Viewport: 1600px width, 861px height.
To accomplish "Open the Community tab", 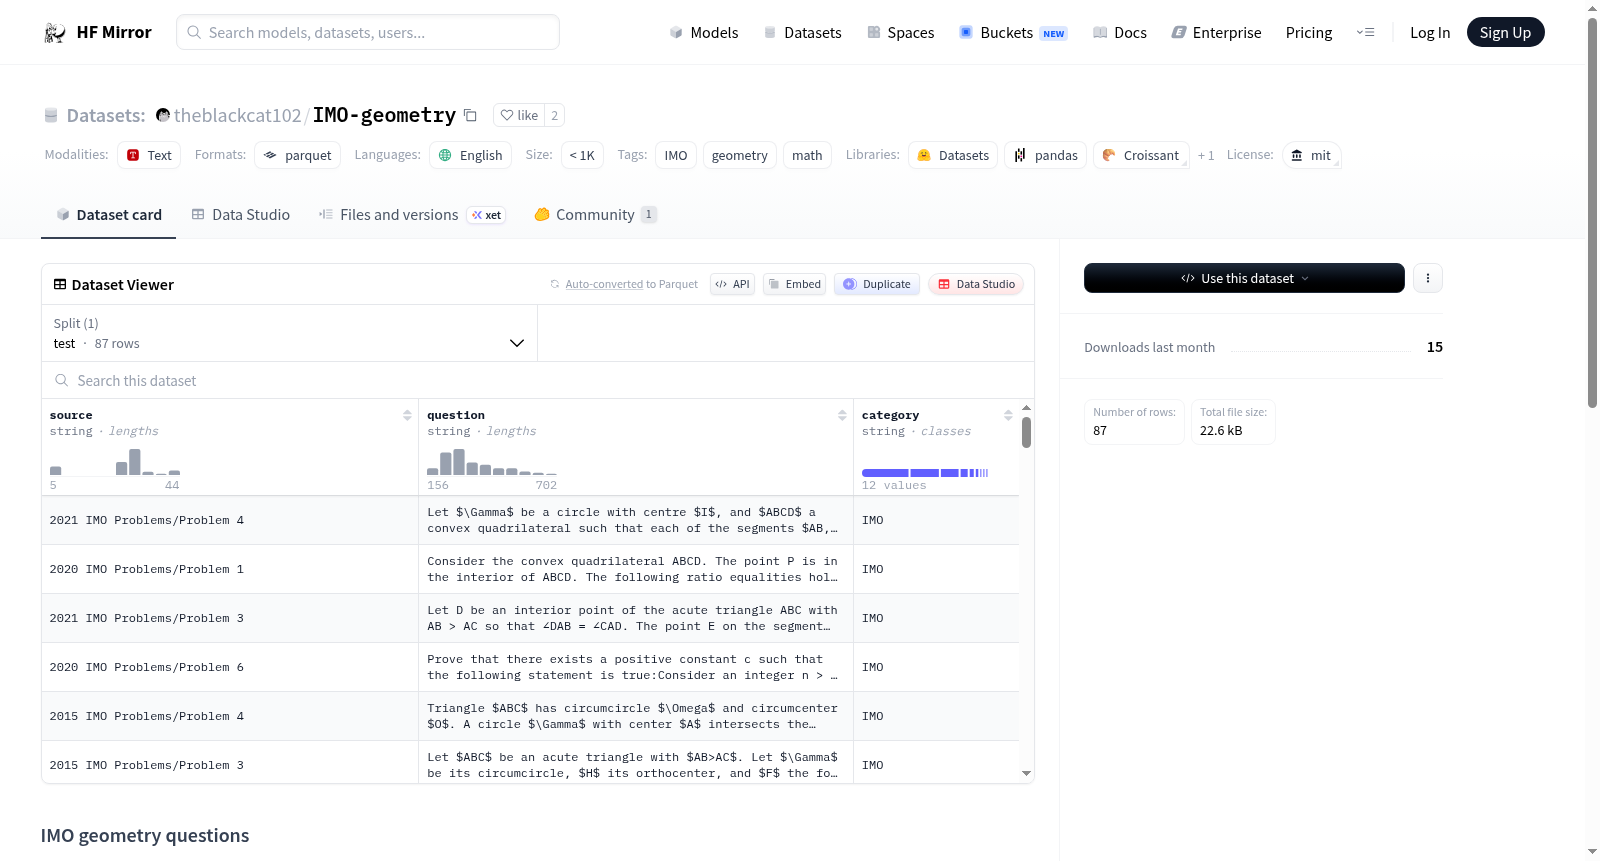I will click(x=596, y=215).
